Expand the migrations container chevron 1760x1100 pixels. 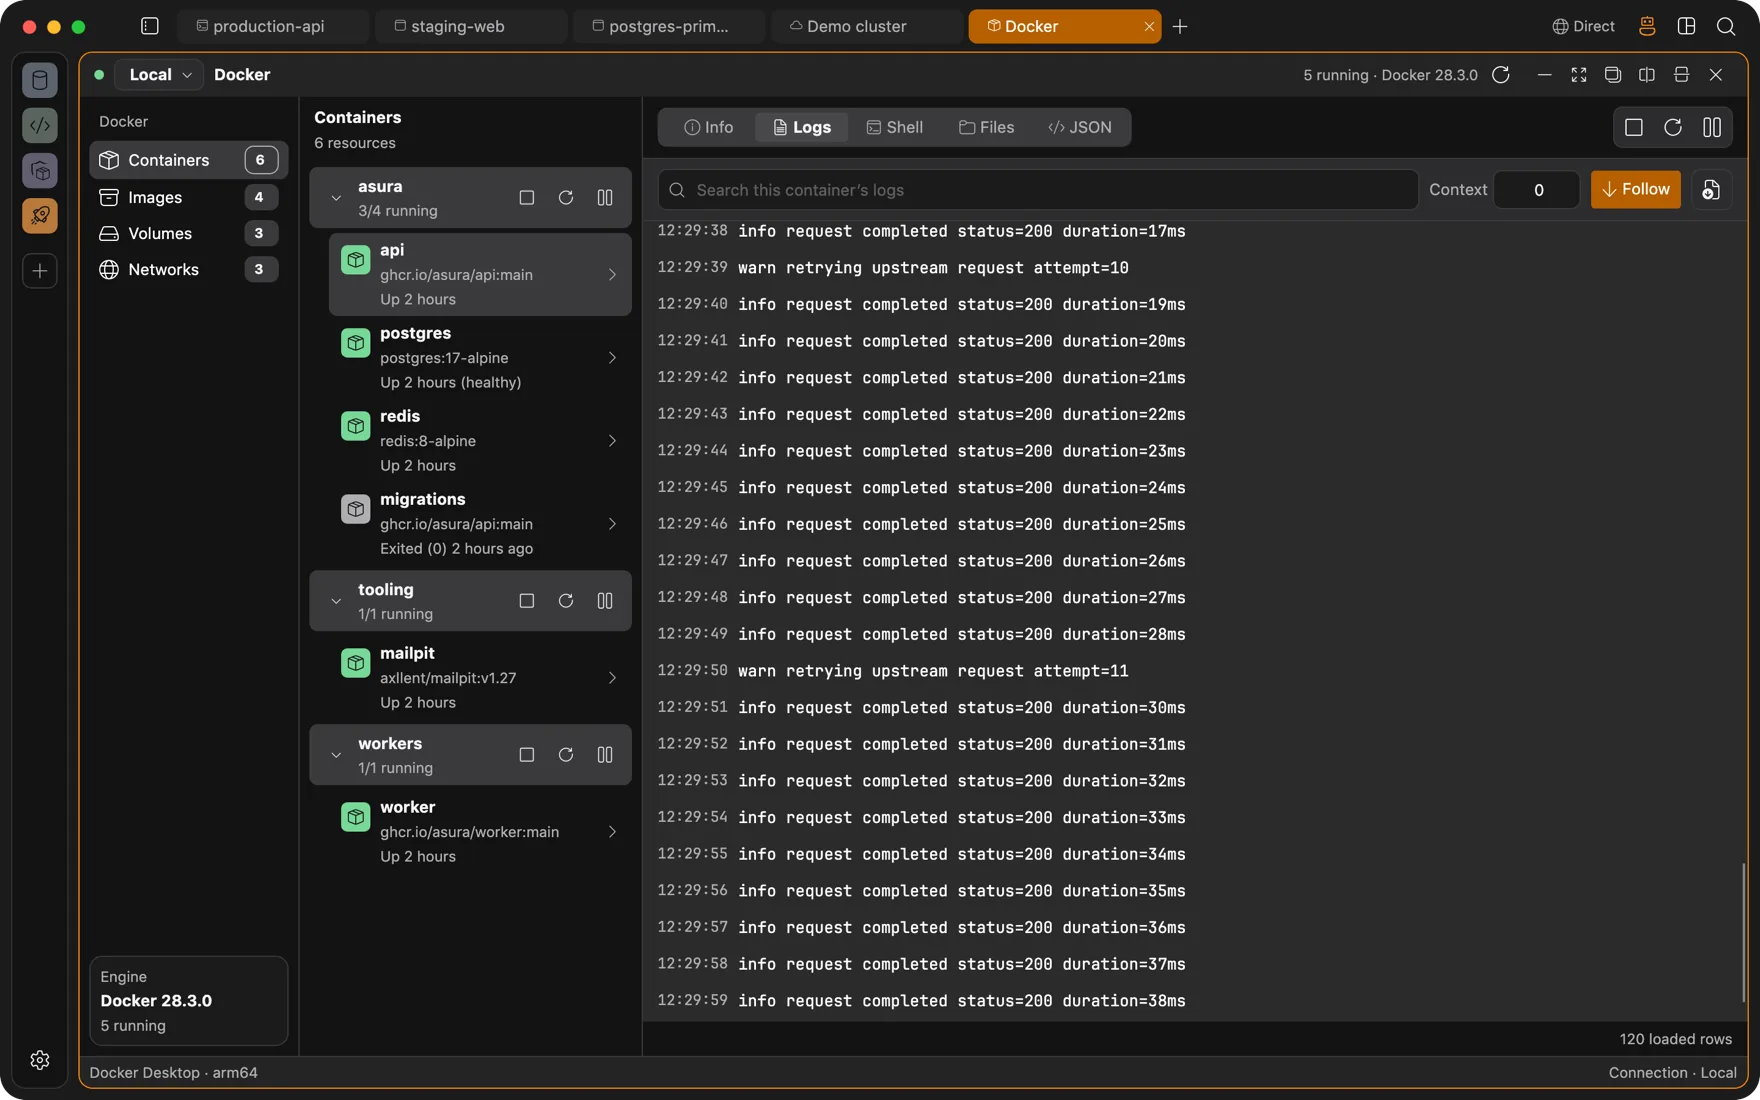612,524
